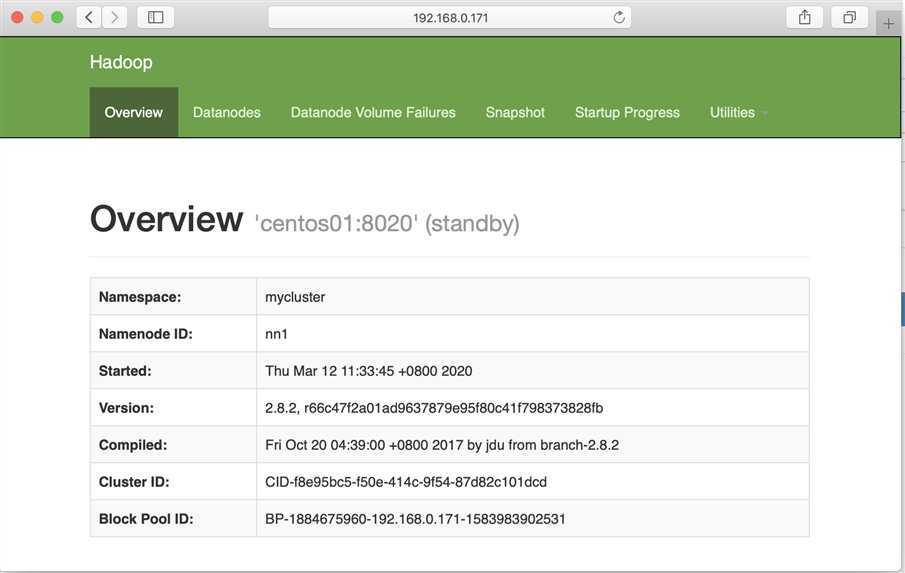Go forward with the Safari forward arrow
The height and width of the screenshot is (573, 905).
click(x=114, y=17)
